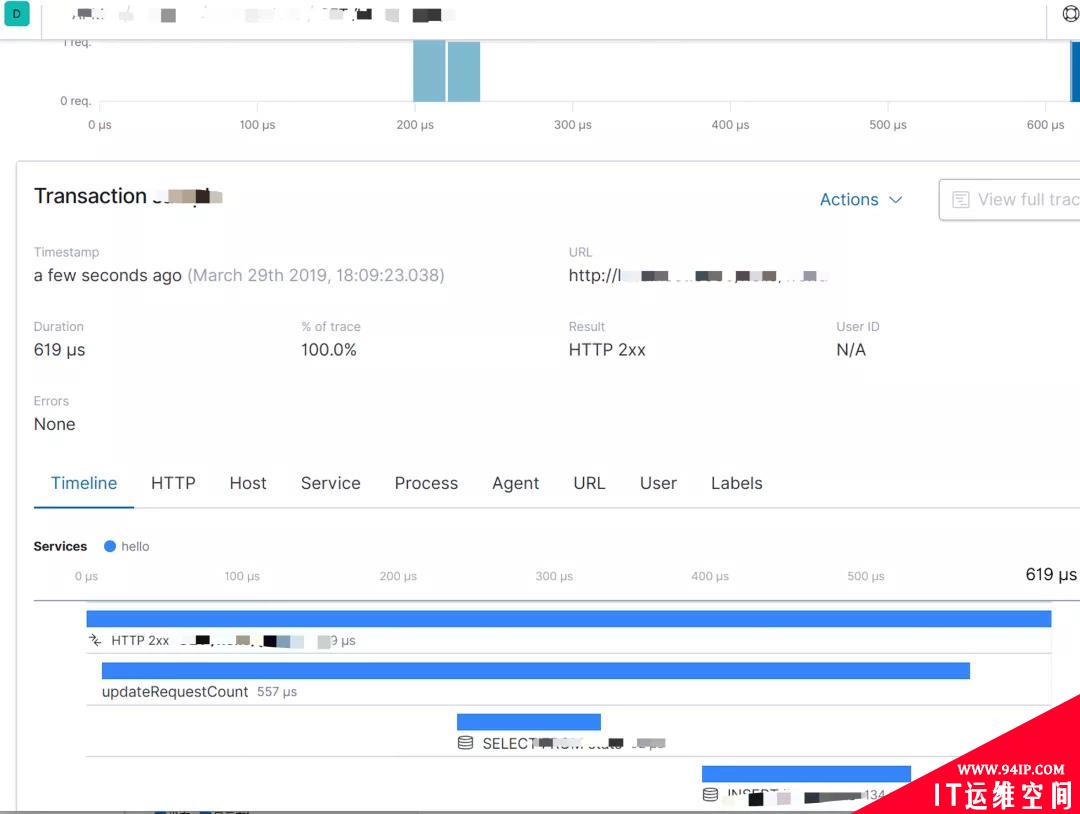Image resolution: width=1080 pixels, height=814 pixels.
Task: Click the Duration value 619 µs
Action: [59, 350]
